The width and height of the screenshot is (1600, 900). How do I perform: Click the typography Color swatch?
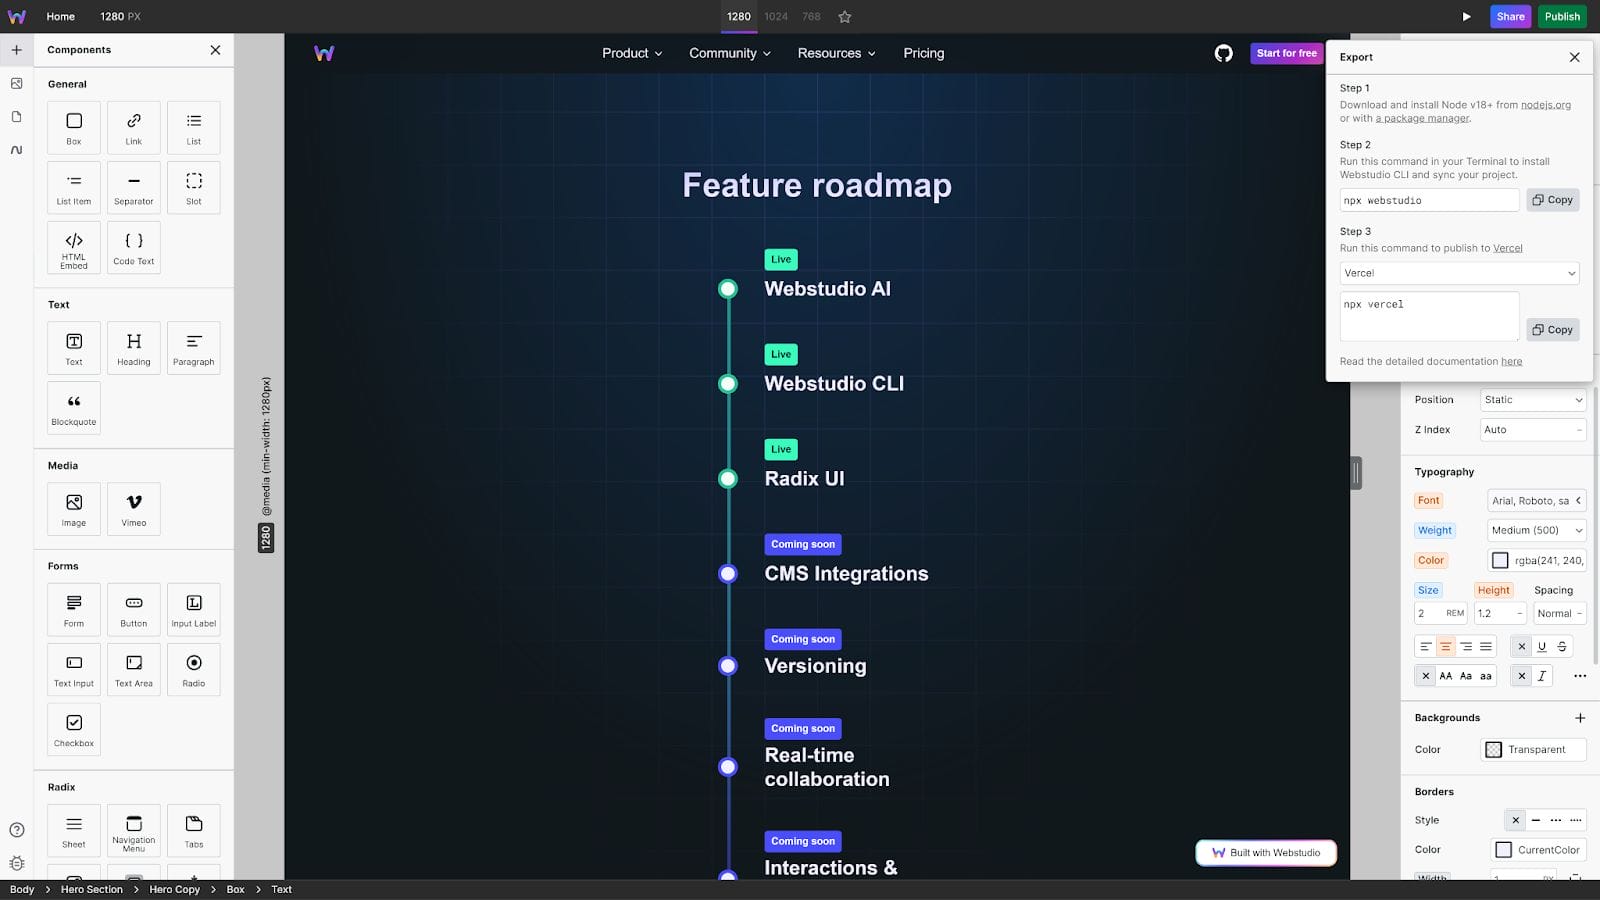tap(1500, 560)
